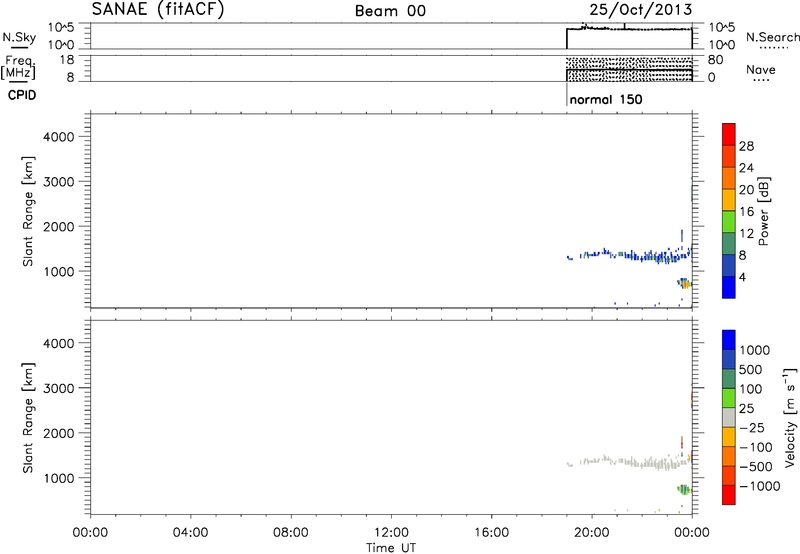This screenshot has height=554, width=800.
Task: Click the Slant Range label of velocity panel
Action: coord(28,418)
